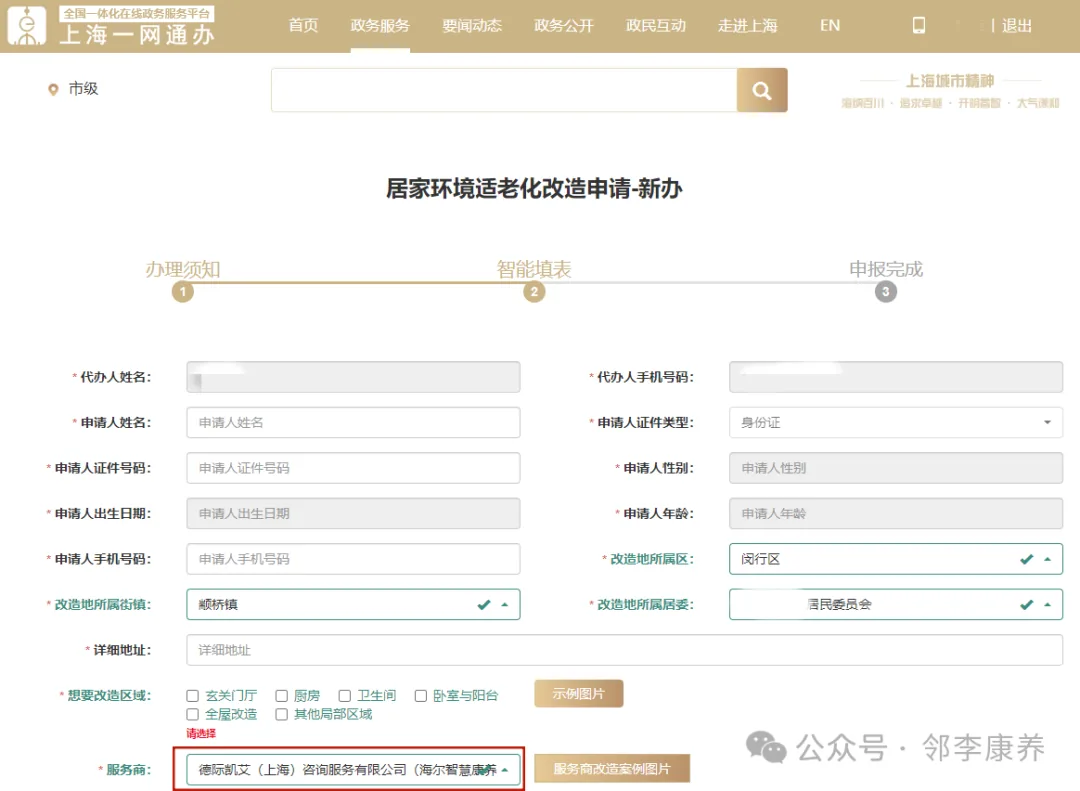Check the 卧室与阳台 checkbox
1080x791 pixels.
tap(421, 696)
